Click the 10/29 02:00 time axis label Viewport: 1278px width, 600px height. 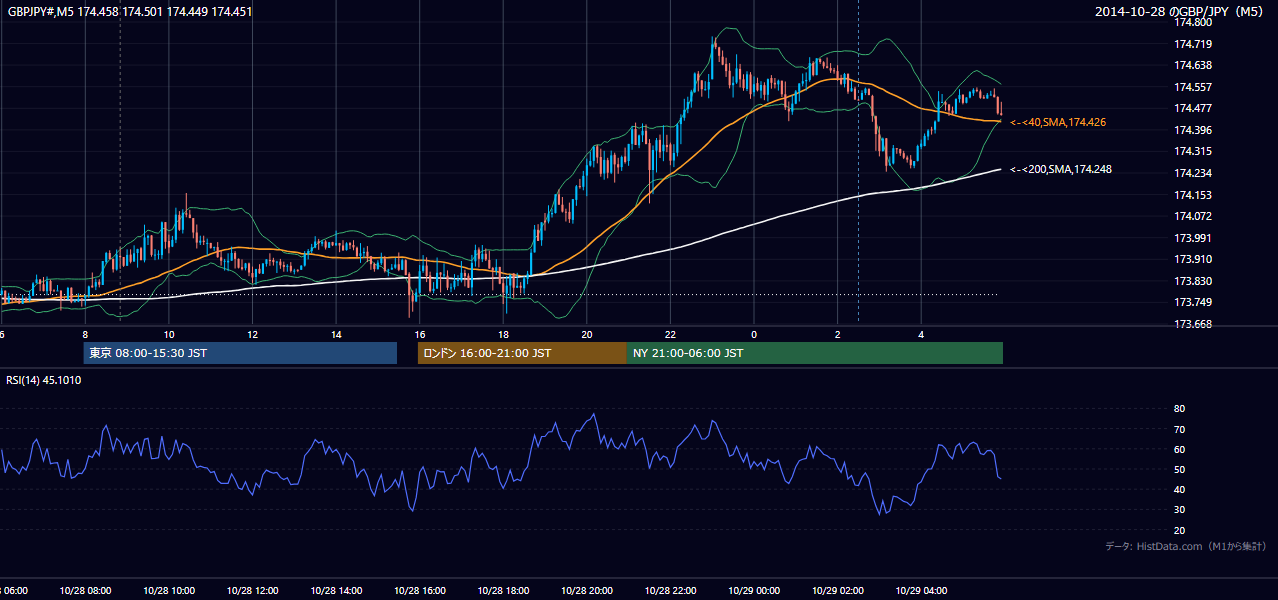tap(837, 590)
